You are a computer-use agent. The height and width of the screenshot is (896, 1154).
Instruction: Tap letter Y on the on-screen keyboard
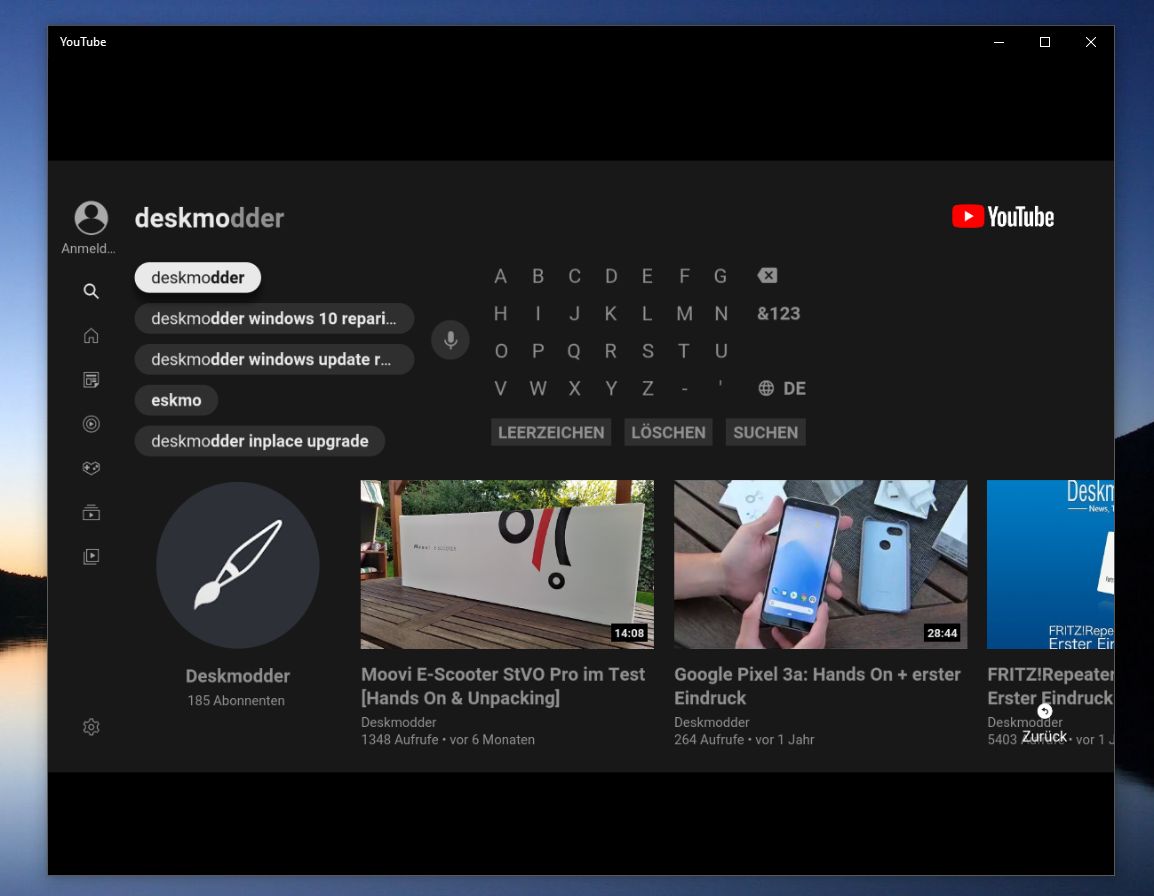[x=611, y=388]
